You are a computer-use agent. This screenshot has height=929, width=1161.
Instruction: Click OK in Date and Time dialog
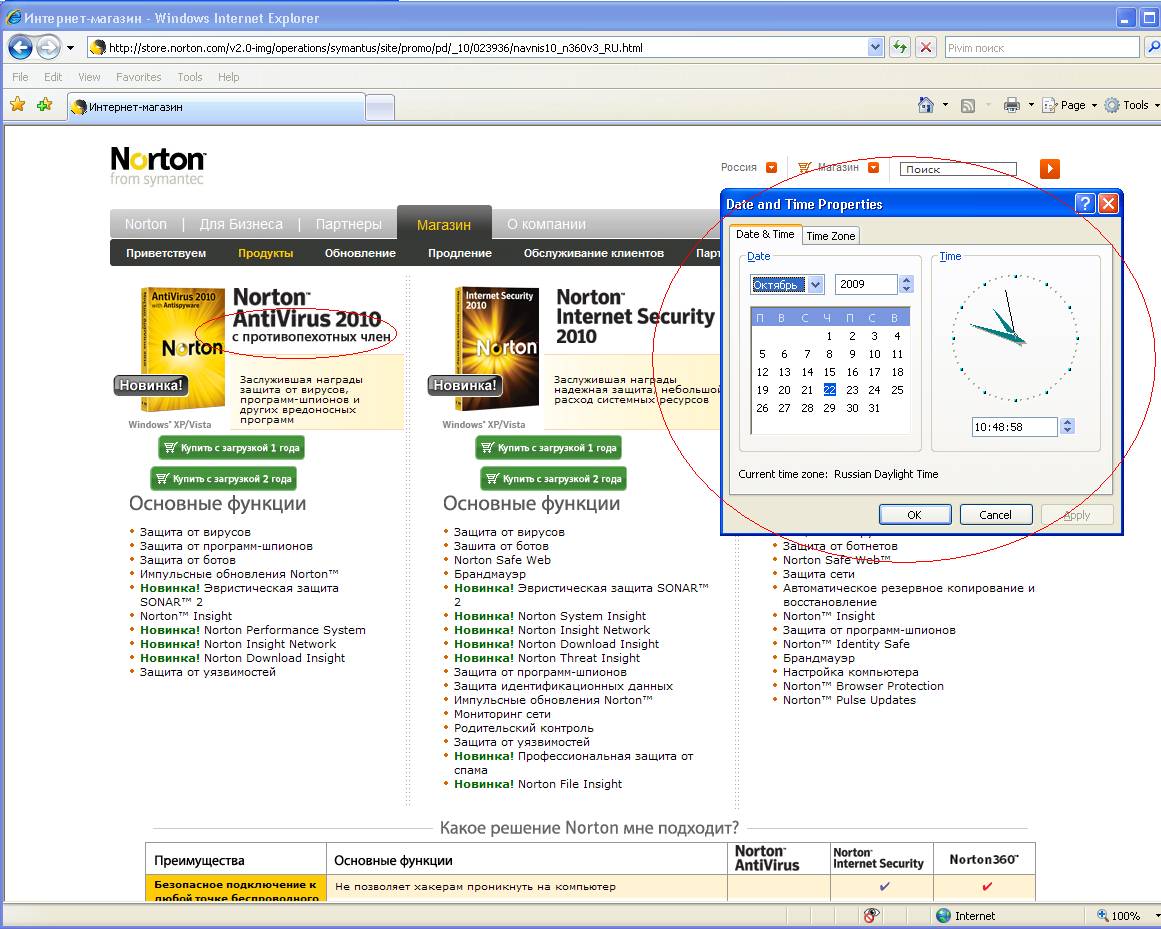(x=914, y=514)
